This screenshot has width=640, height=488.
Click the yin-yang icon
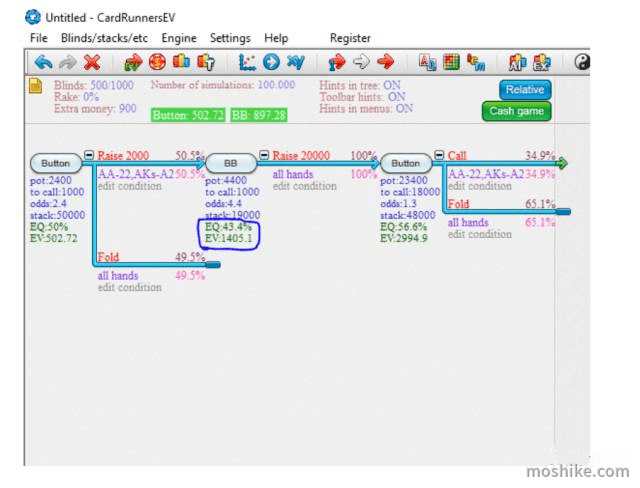[582, 62]
